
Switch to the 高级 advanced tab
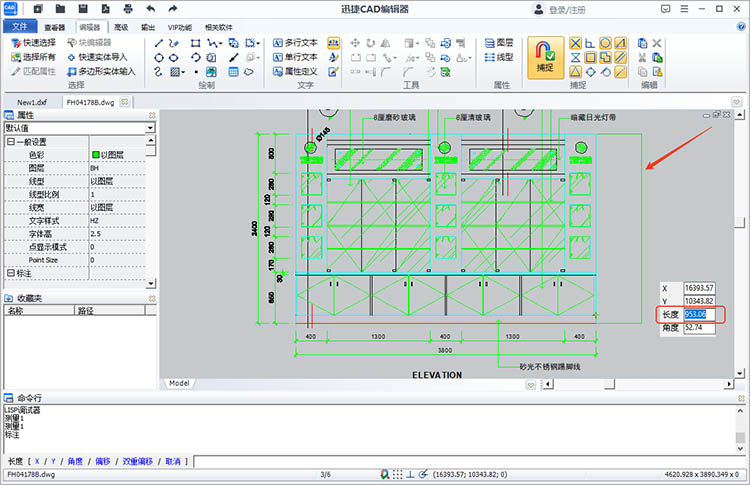[121, 28]
